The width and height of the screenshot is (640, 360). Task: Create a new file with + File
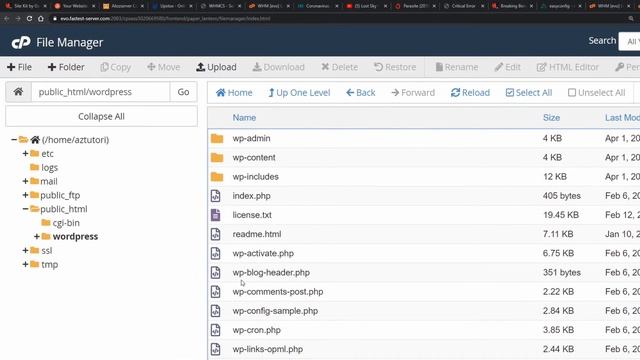pyautogui.click(x=20, y=67)
